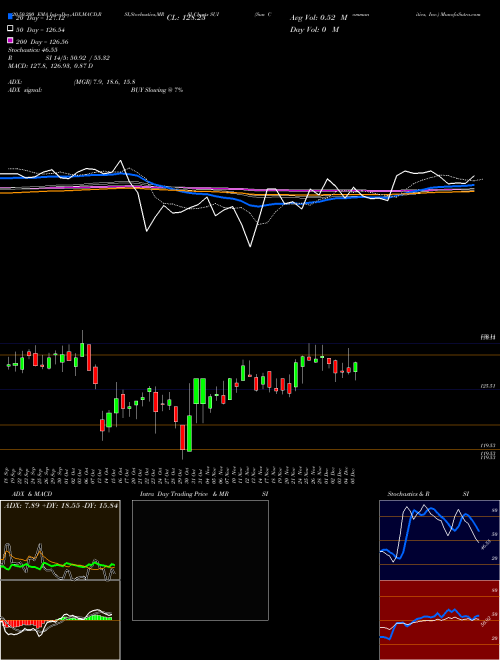Click the magenta 200 Day EMA legend swatch
Image resolution: width=500 pixels, height=660 pixels.
[x=10, y=41]
